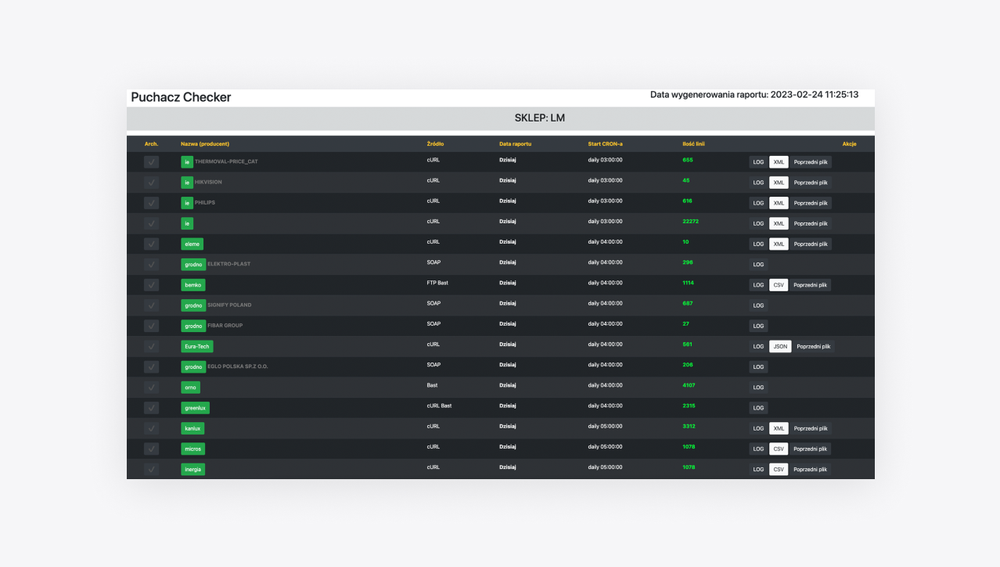The image size is (1000, 567).
Task: Click the Start CRON-a column header
Action: click(605, 144)
